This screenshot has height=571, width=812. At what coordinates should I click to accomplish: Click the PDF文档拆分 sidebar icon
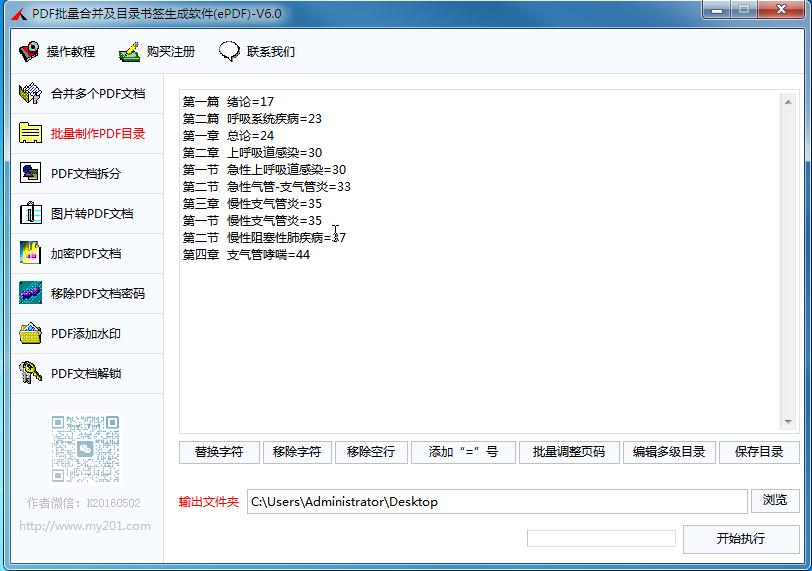coord(31,173)
